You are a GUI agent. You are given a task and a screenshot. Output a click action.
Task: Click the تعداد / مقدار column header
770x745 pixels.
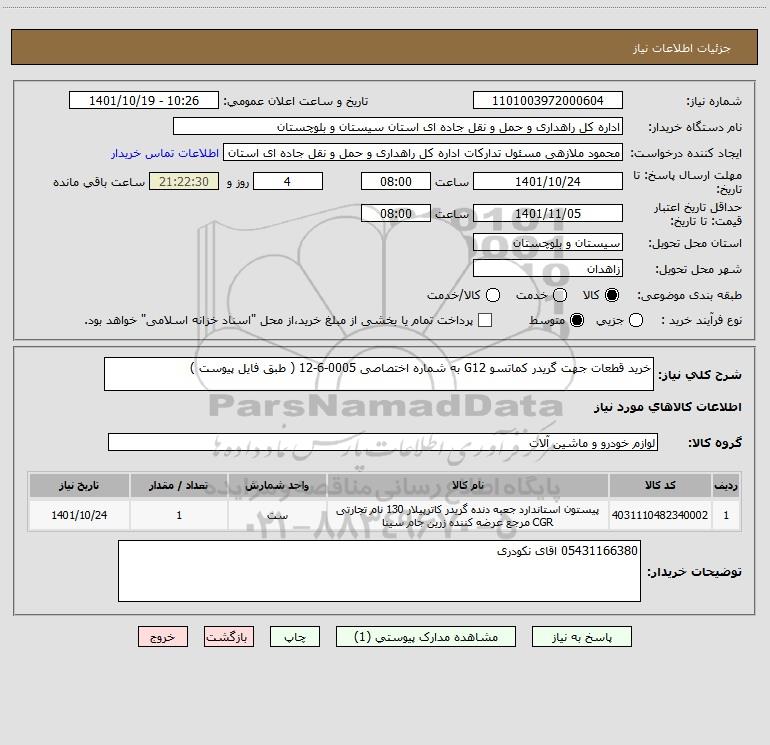(179, 486)
